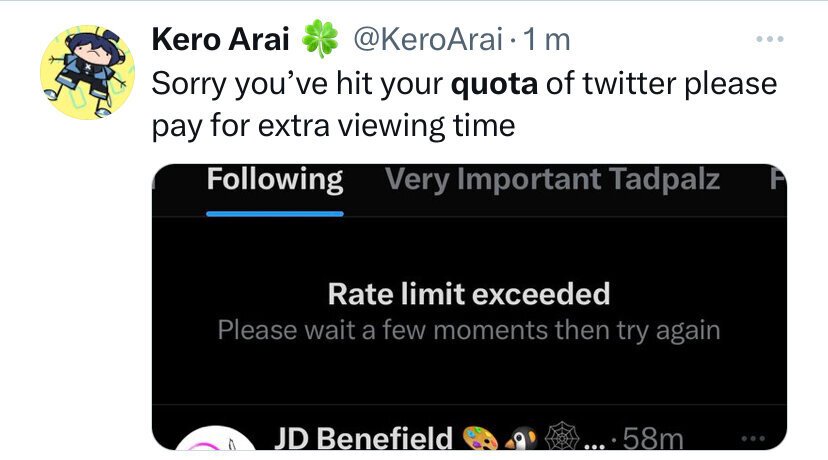Open JD Benefield's profile name

[x=363, y=437]
